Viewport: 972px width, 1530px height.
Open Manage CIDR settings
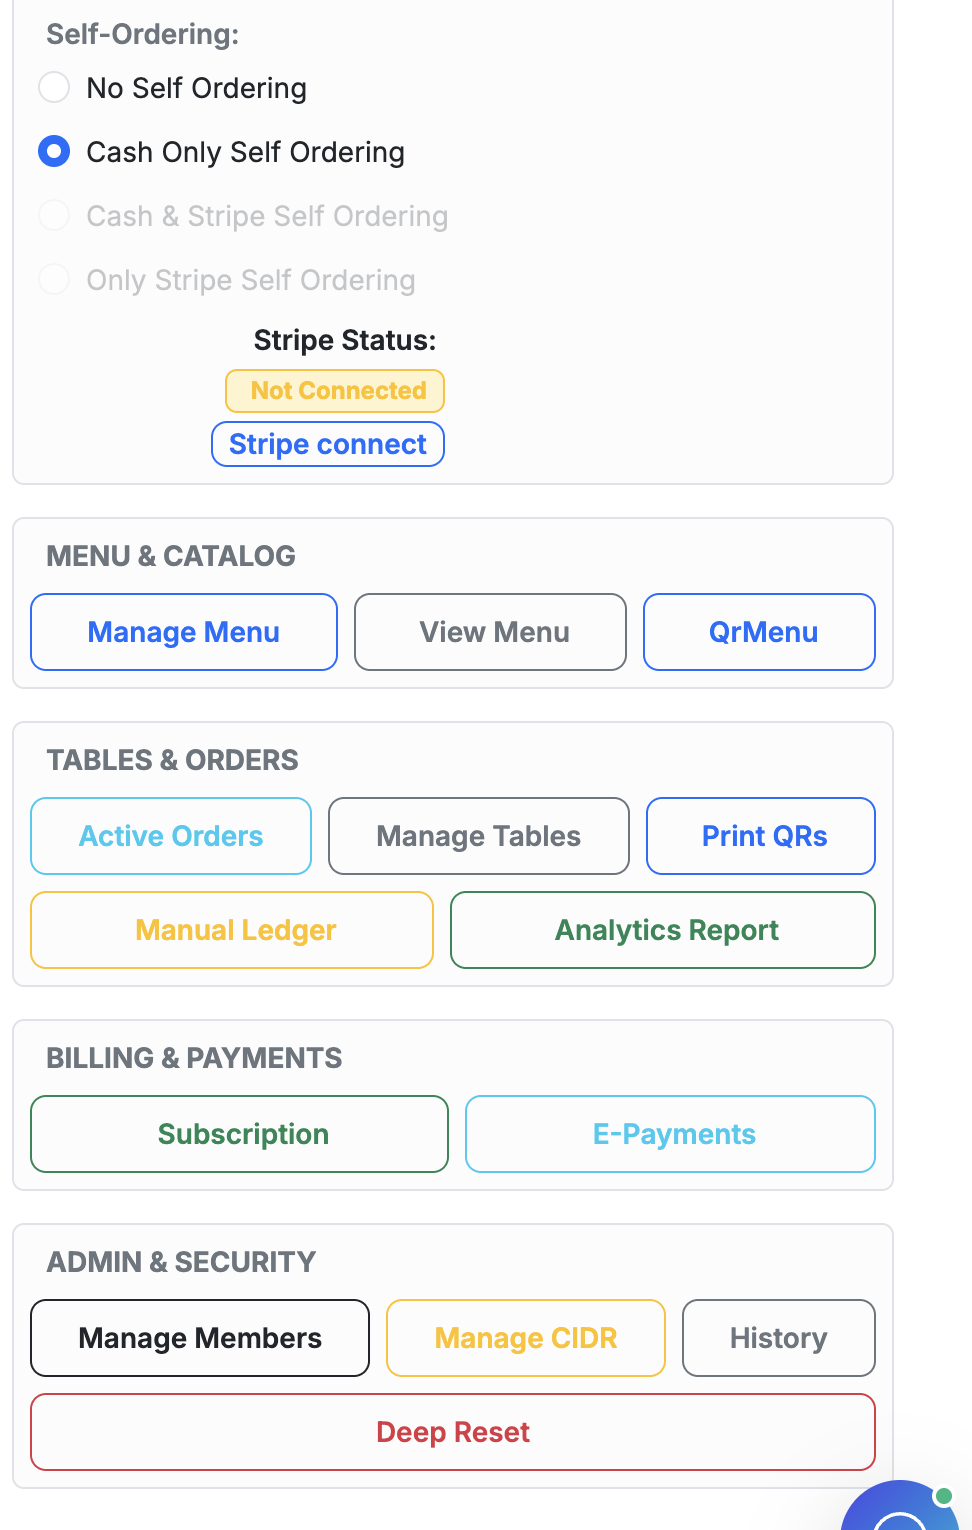tap(526, 1338)
